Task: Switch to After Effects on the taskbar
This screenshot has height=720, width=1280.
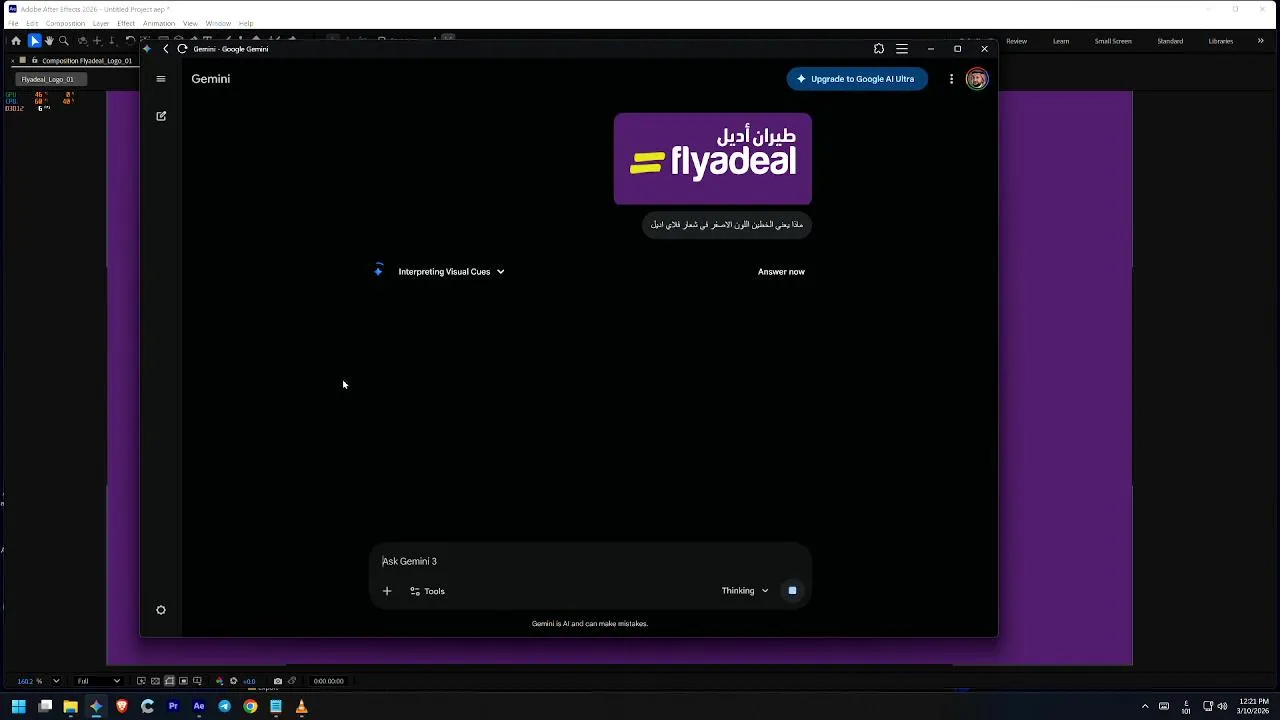Action: coord(199,706)
